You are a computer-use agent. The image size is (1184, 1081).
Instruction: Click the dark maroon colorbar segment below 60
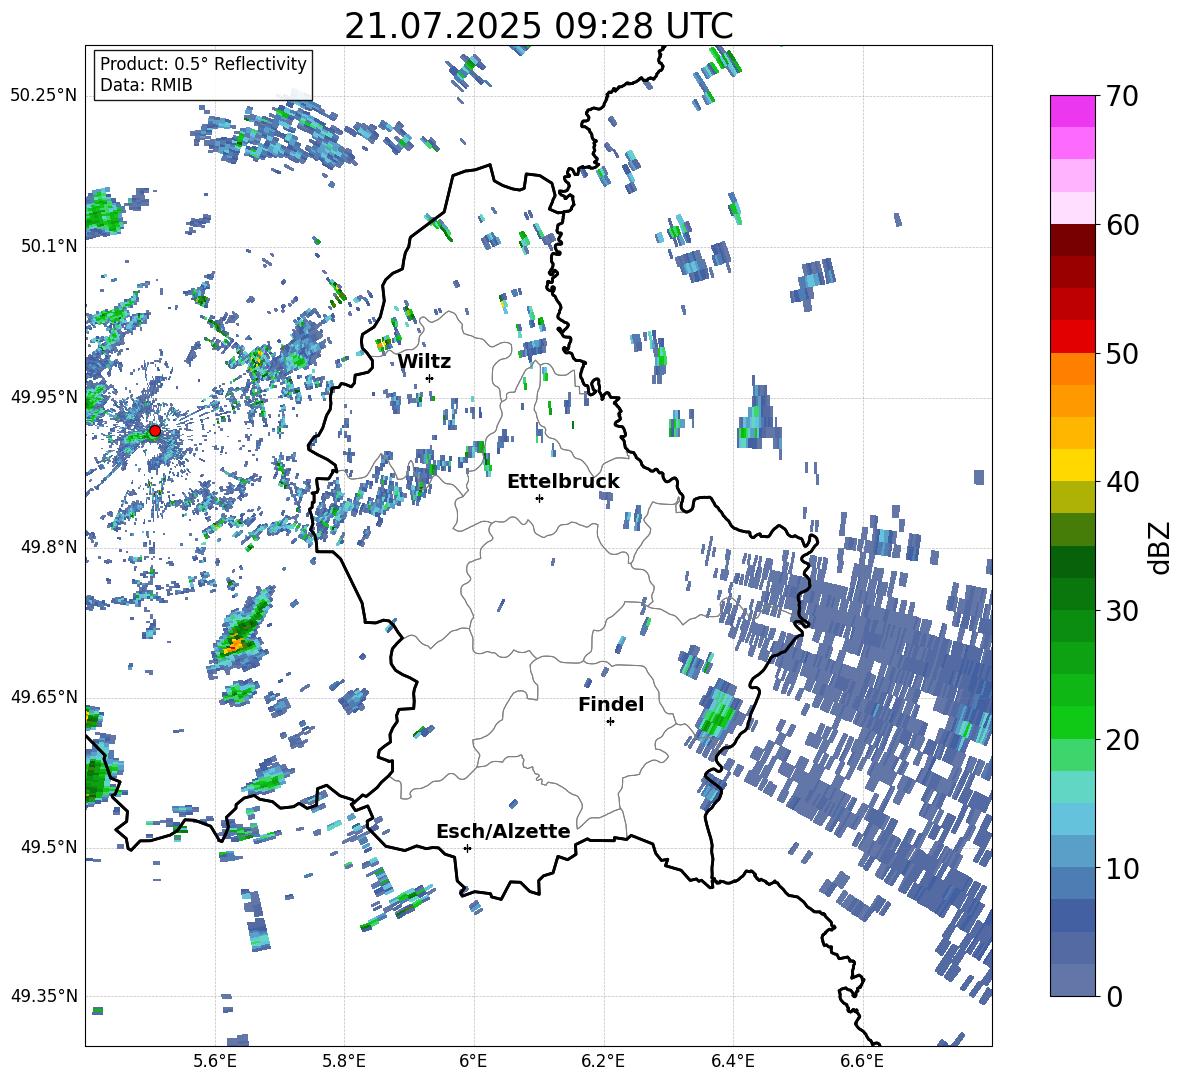pos(1072,240)
